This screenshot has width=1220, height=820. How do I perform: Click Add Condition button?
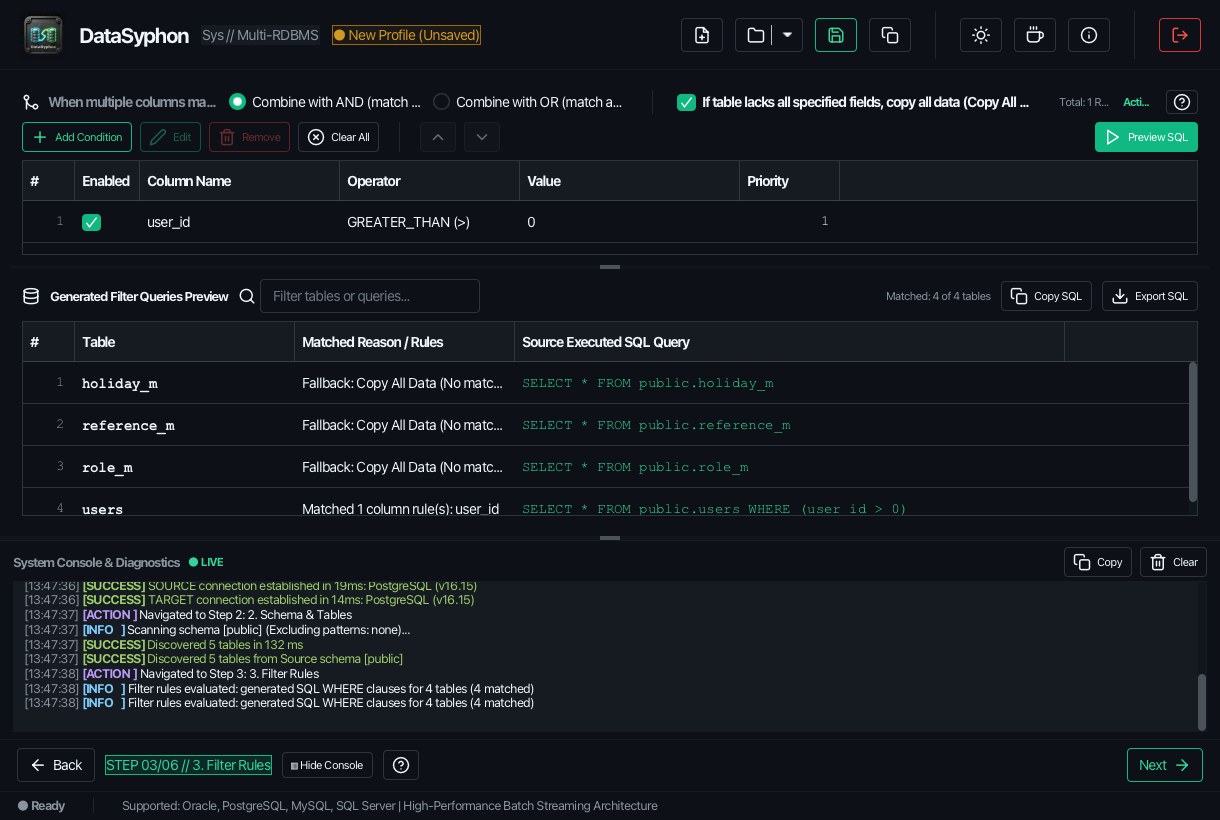click(77, 137)
